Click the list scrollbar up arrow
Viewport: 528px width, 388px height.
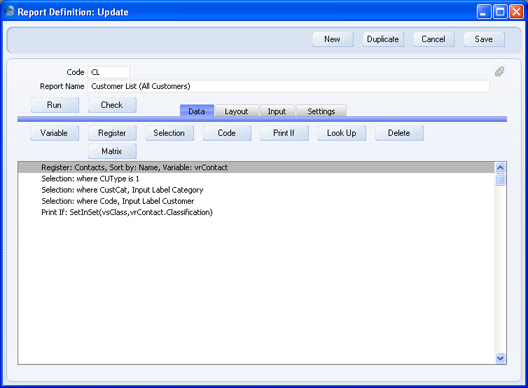point(500,167)
